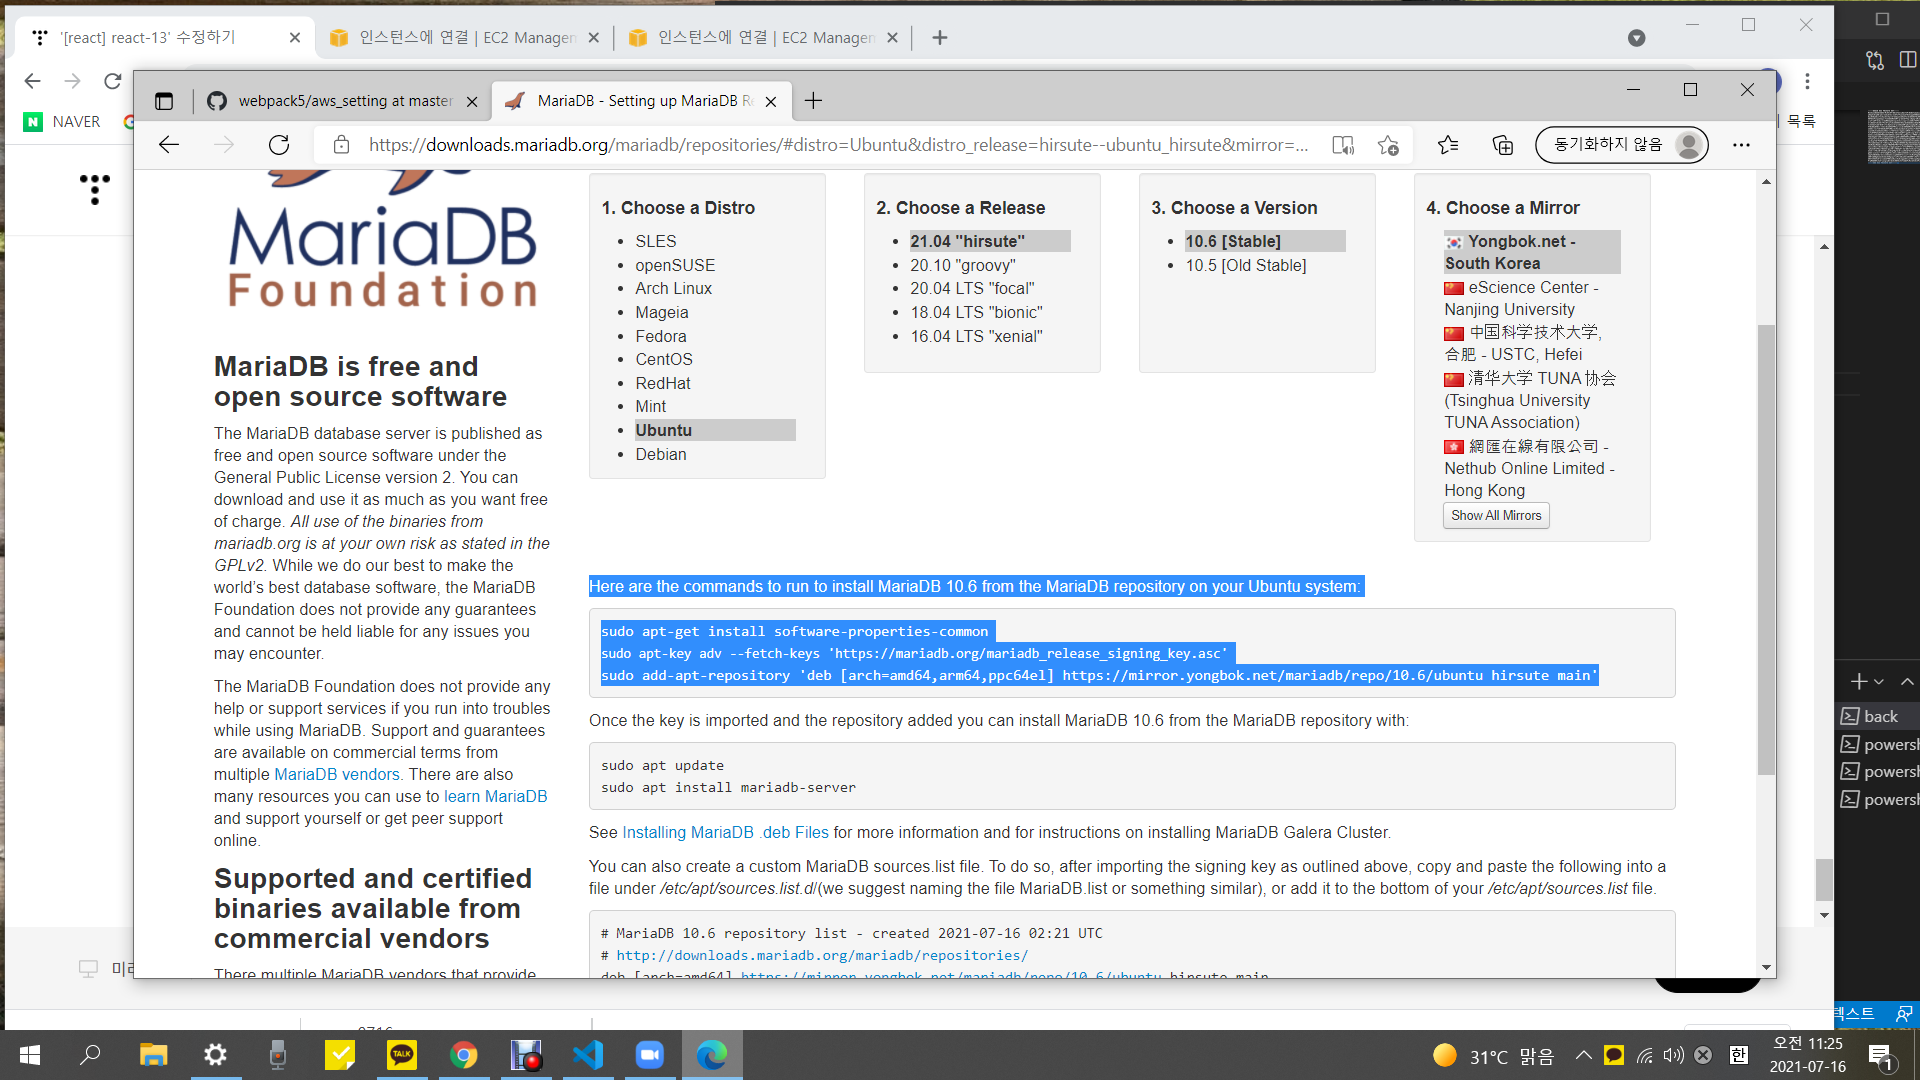Image resolution: width=1920 pixels, height=1080 pixels.
Task: Expand the hidden system tray icons chevron
Action: pyautogui.click(x=1583, y=1055)
